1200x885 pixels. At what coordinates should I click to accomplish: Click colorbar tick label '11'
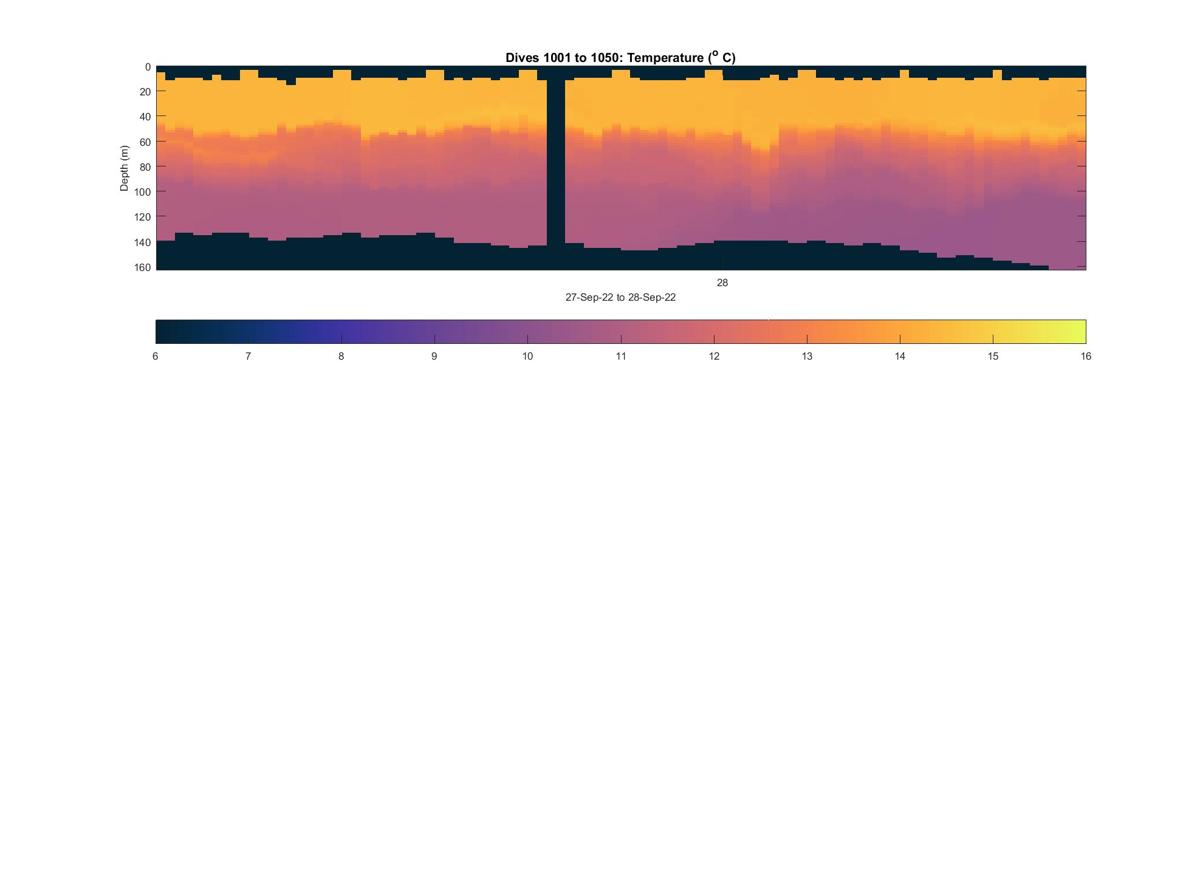pos(620,356)
